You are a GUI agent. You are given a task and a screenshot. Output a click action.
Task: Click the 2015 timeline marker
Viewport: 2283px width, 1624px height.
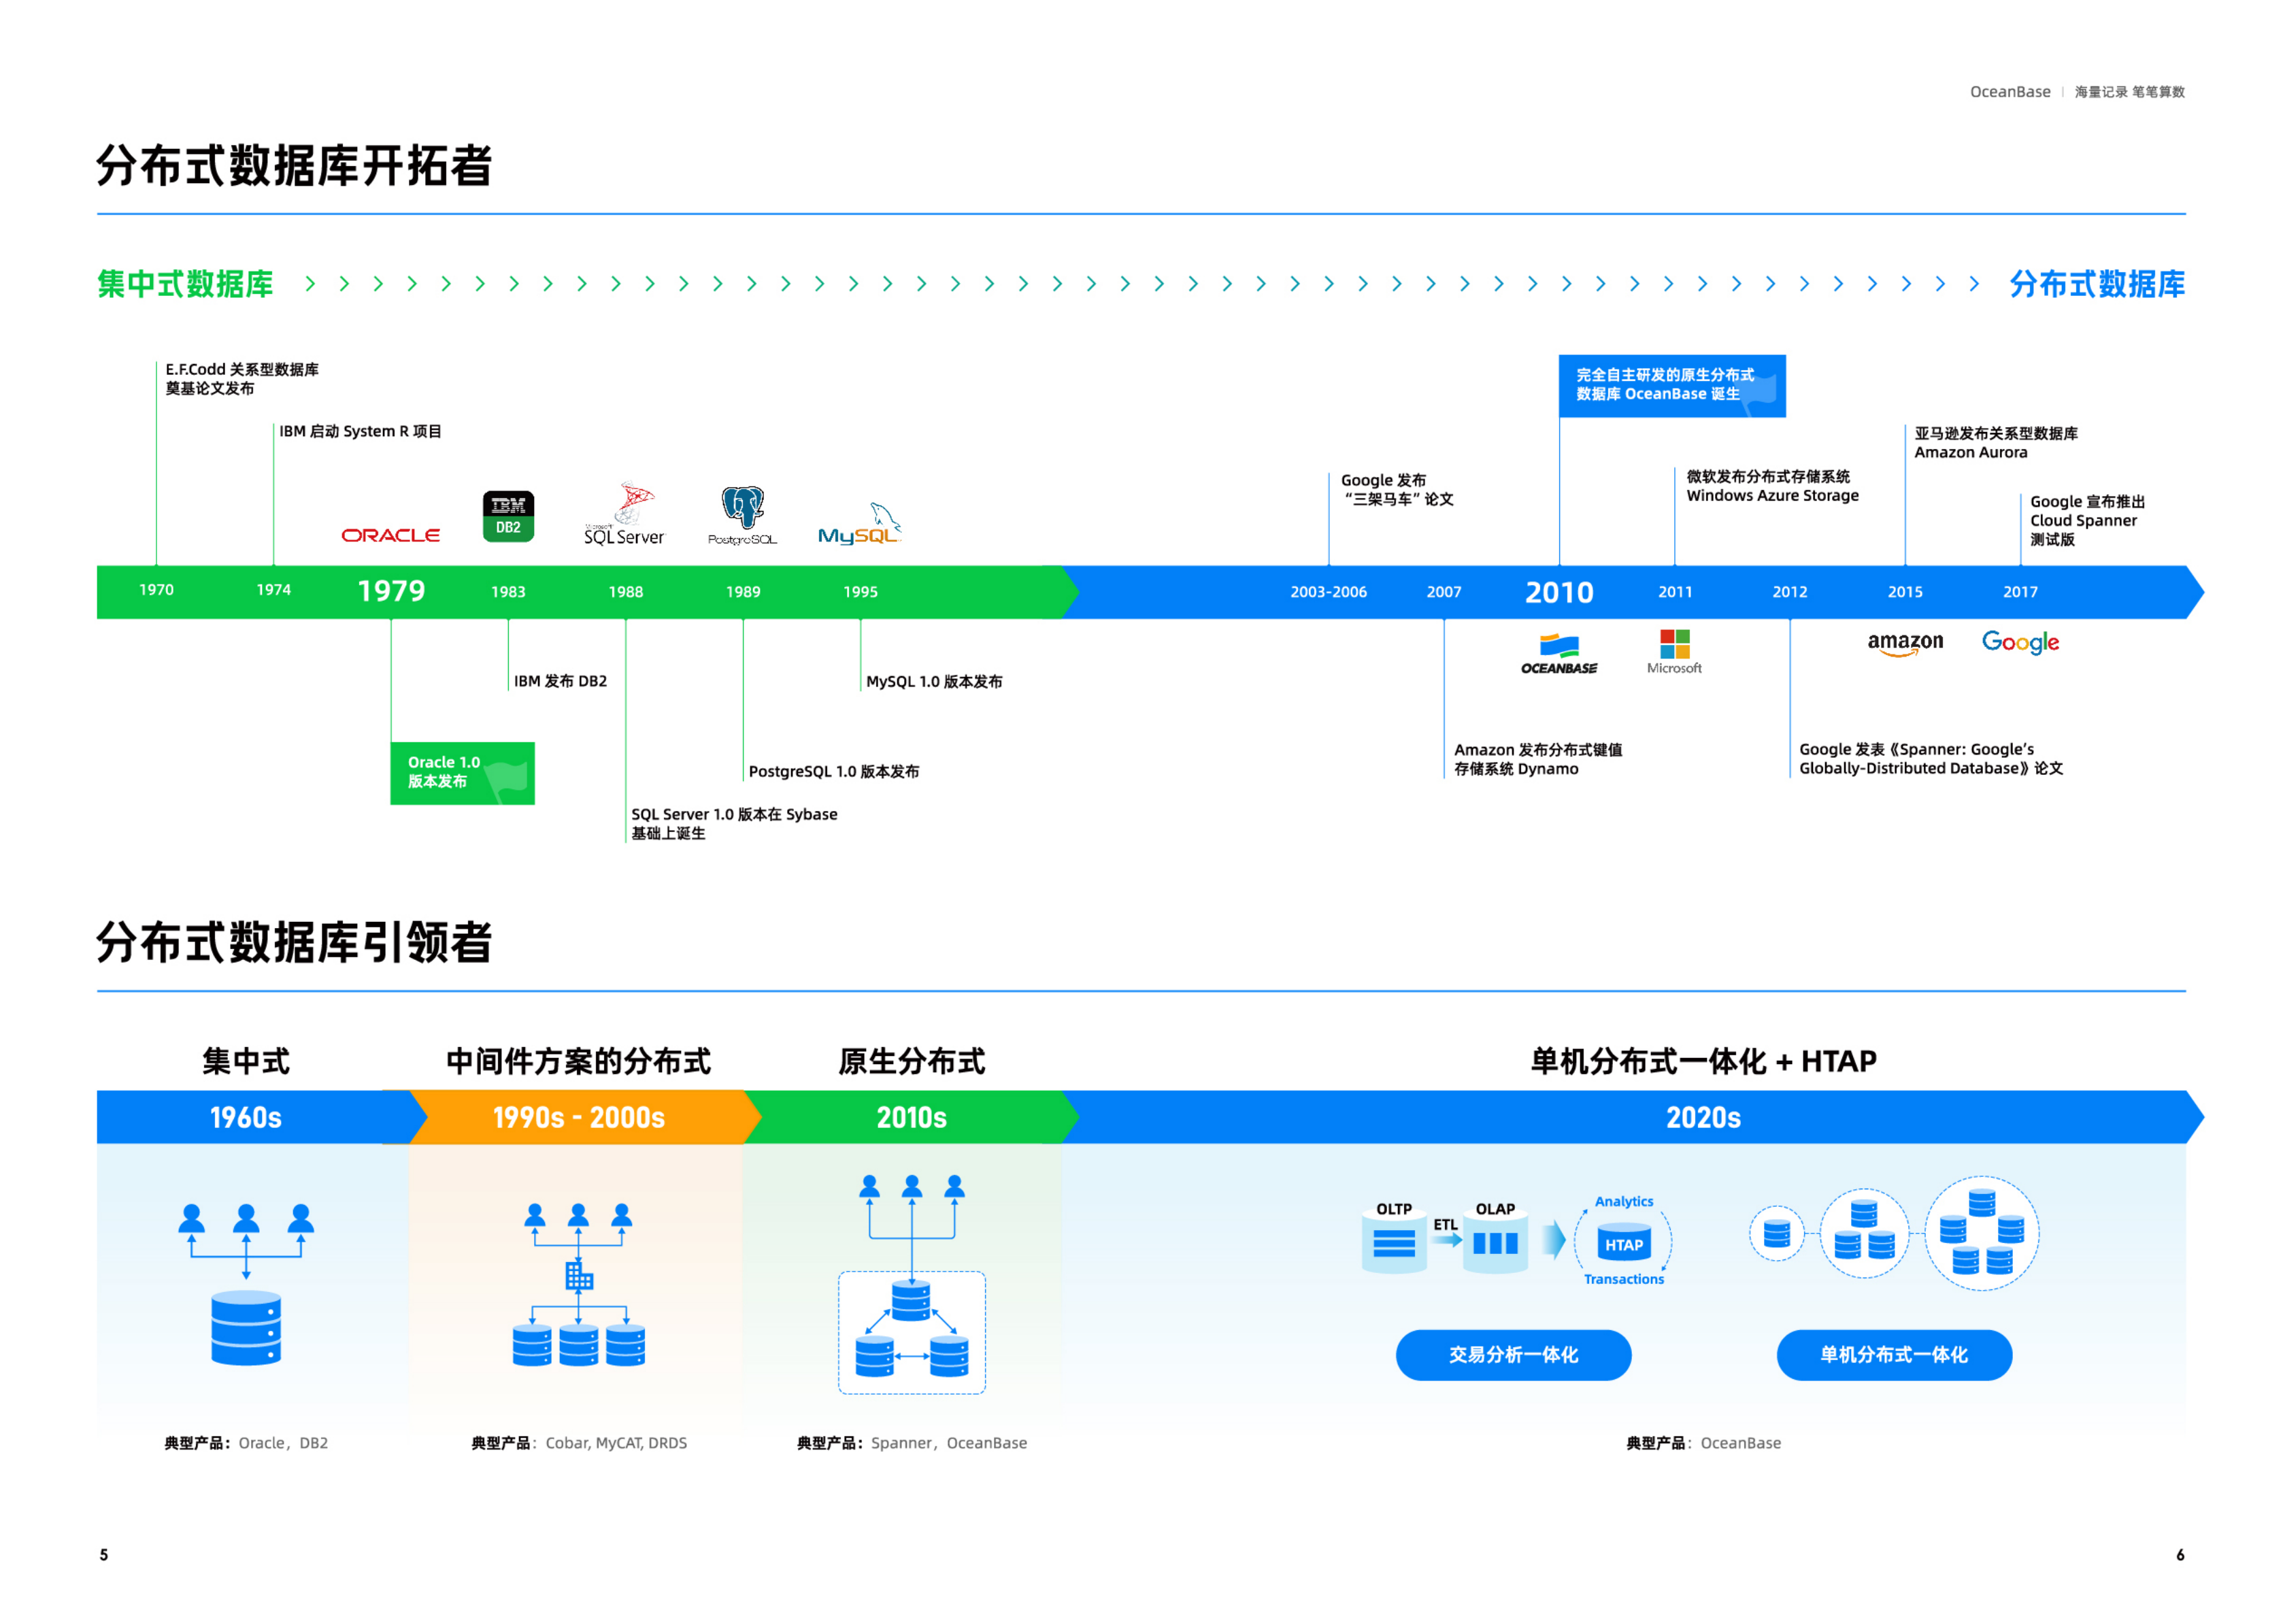[1905, 592]
